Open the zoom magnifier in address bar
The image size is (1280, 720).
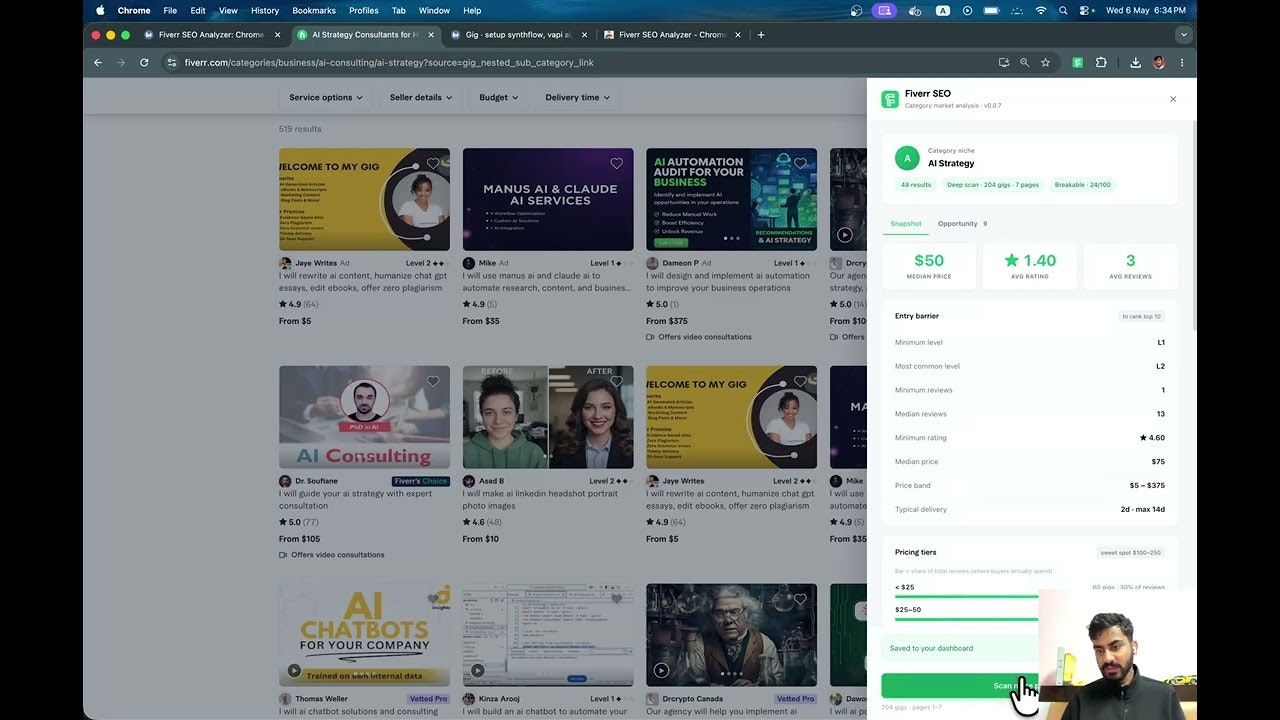tap(1024, 62)
